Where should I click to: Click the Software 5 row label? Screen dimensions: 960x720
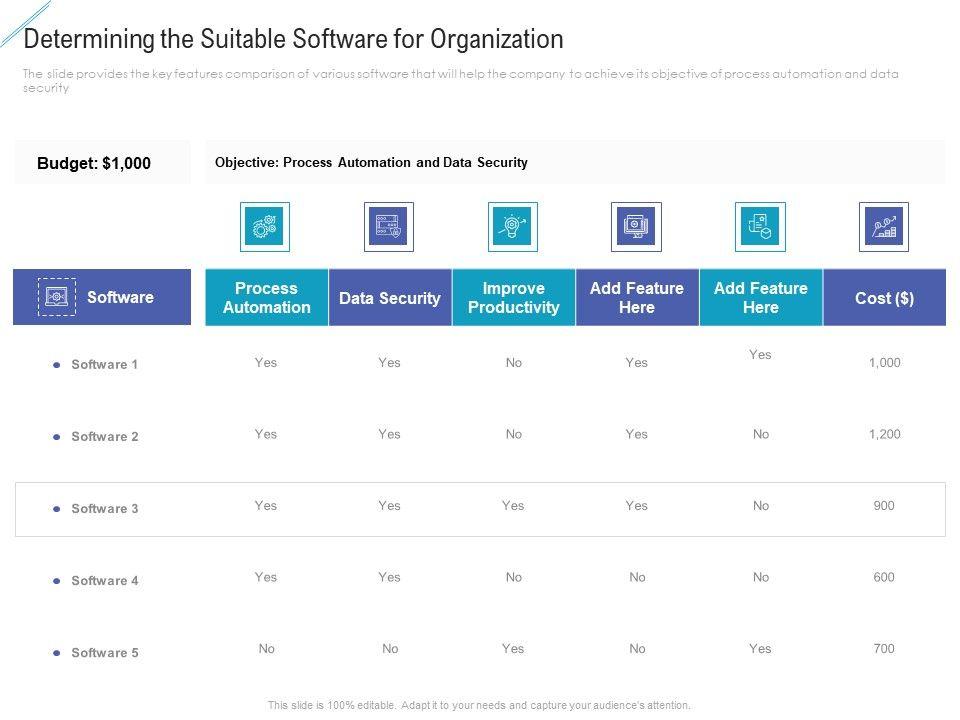[x=105, y=653]
